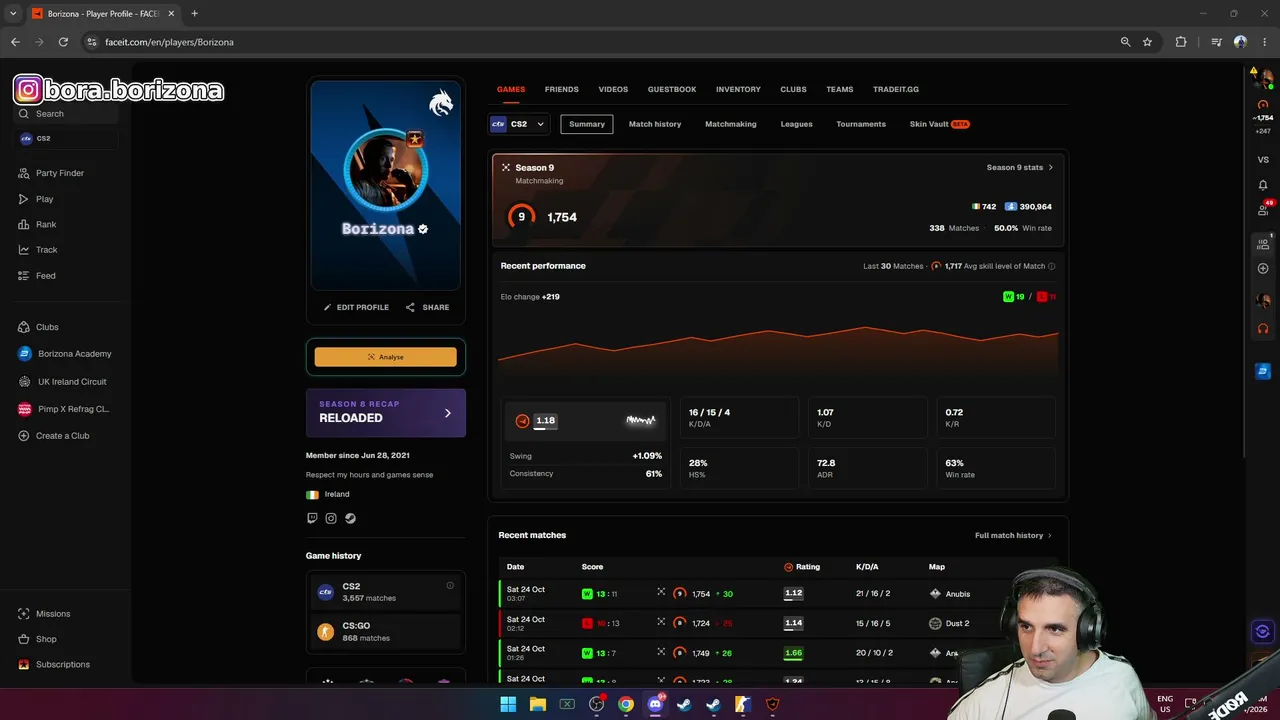Viewport: 1280px width, 720px height.
Task: Click the orange headset icon in right sidebar
Action: tap(1263, 328)
